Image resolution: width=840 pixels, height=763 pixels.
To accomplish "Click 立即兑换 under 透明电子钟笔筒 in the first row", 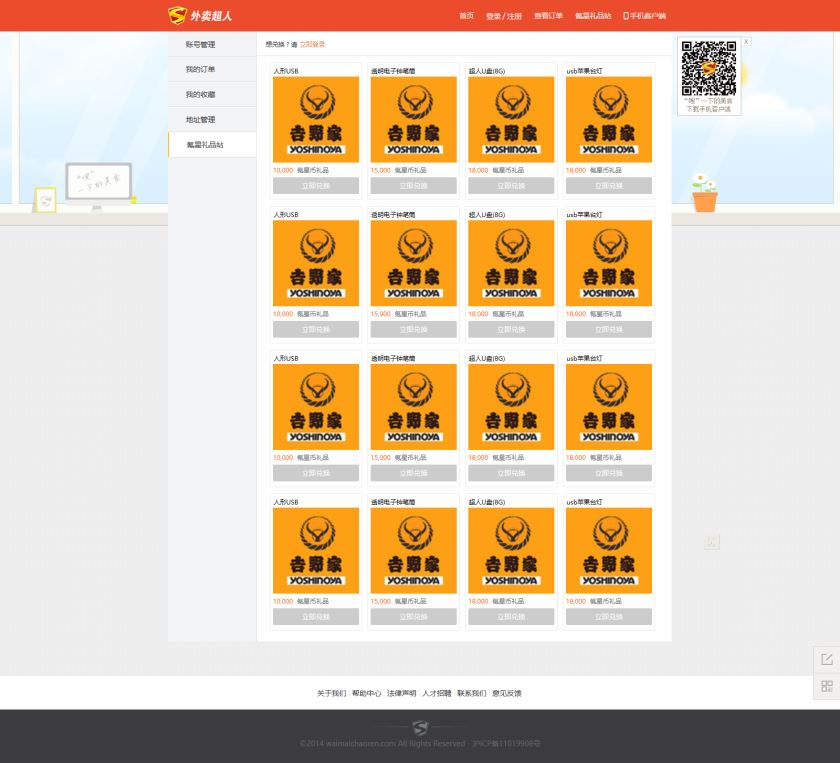I will point(414,185).
